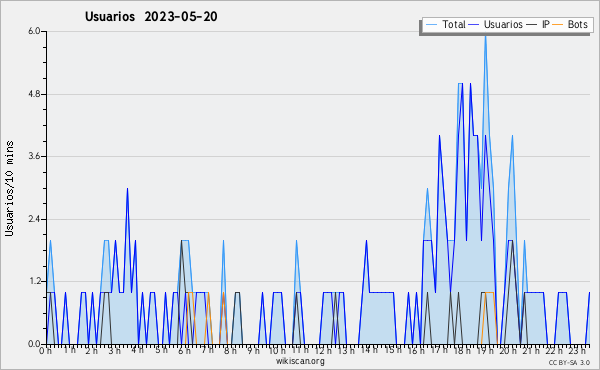Click the 'Usuarios/10 mins' y-axis label
This screenshot has width=600, height=370.
pyautogui.click(x=10, y=188)
